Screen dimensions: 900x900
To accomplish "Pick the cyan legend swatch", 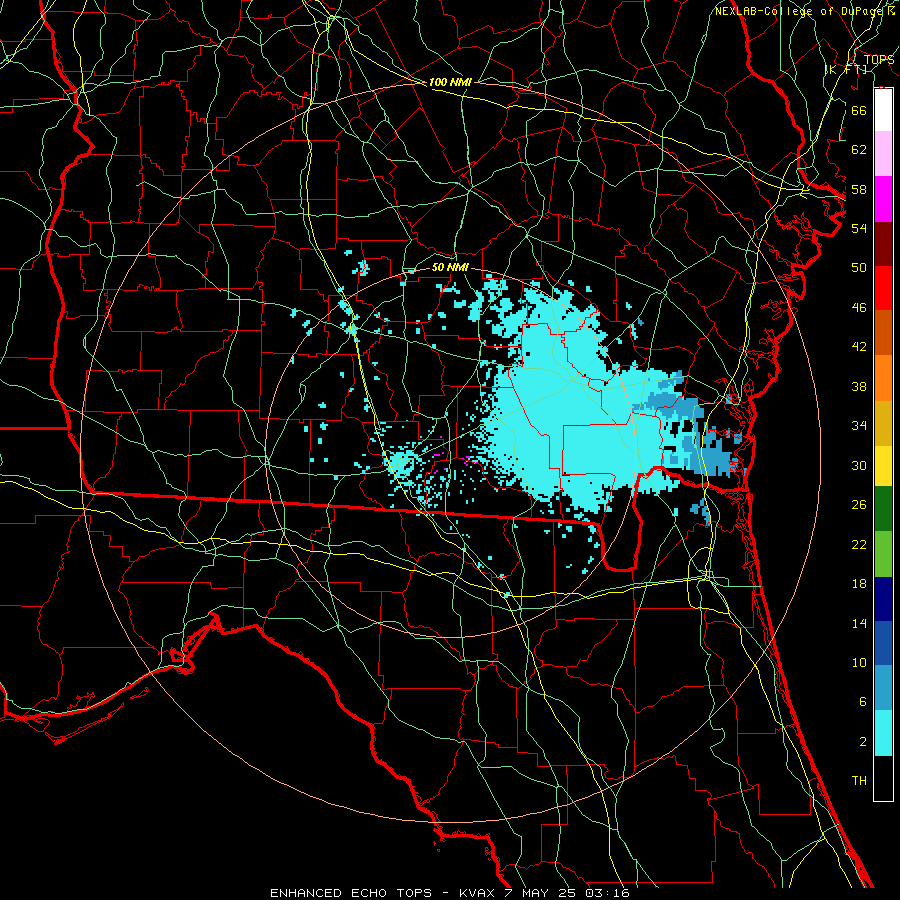I will point(883,733).
